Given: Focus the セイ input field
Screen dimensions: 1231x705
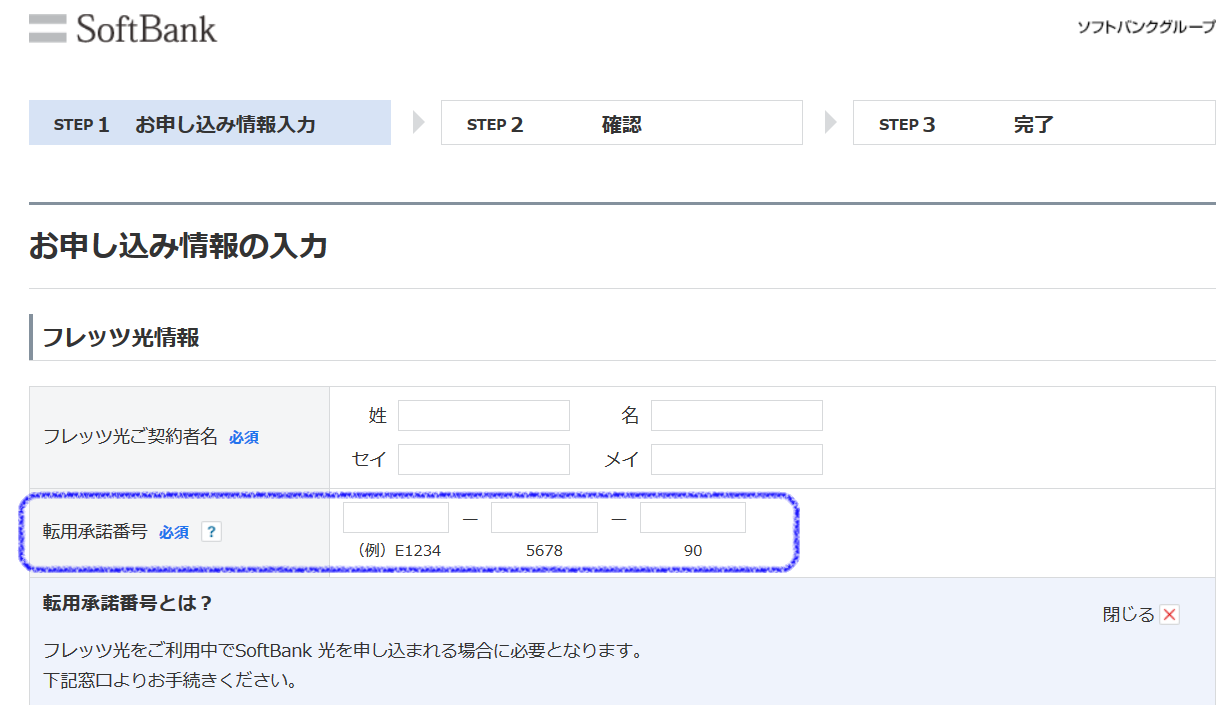Looking at the screenshot, I should click(484, 459).
